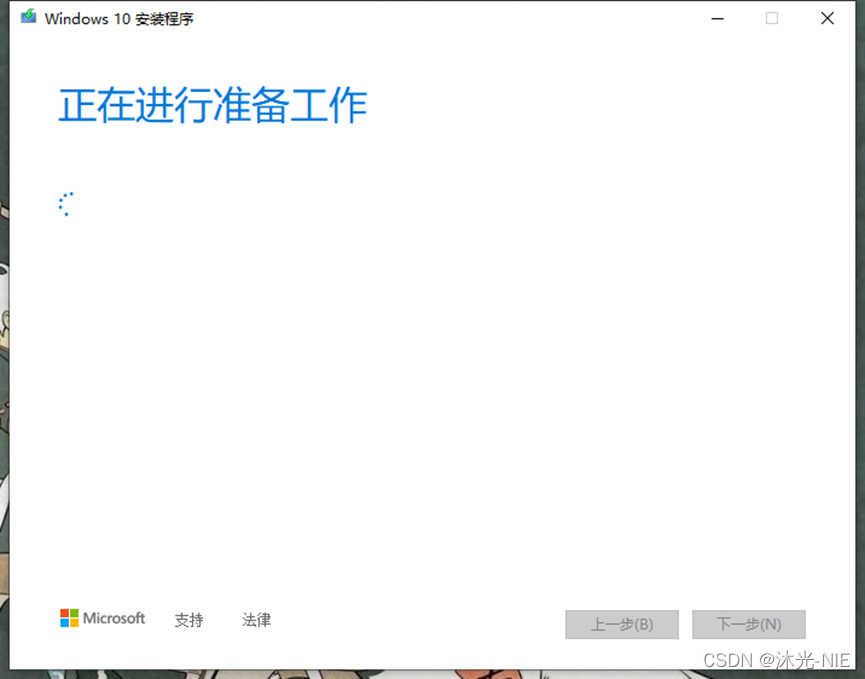Image resolution: width=865 pixels, height=679 pixels.
Task: Click the 上一步(B) back button
Action: pyautogui.click(x=622, y=624)
